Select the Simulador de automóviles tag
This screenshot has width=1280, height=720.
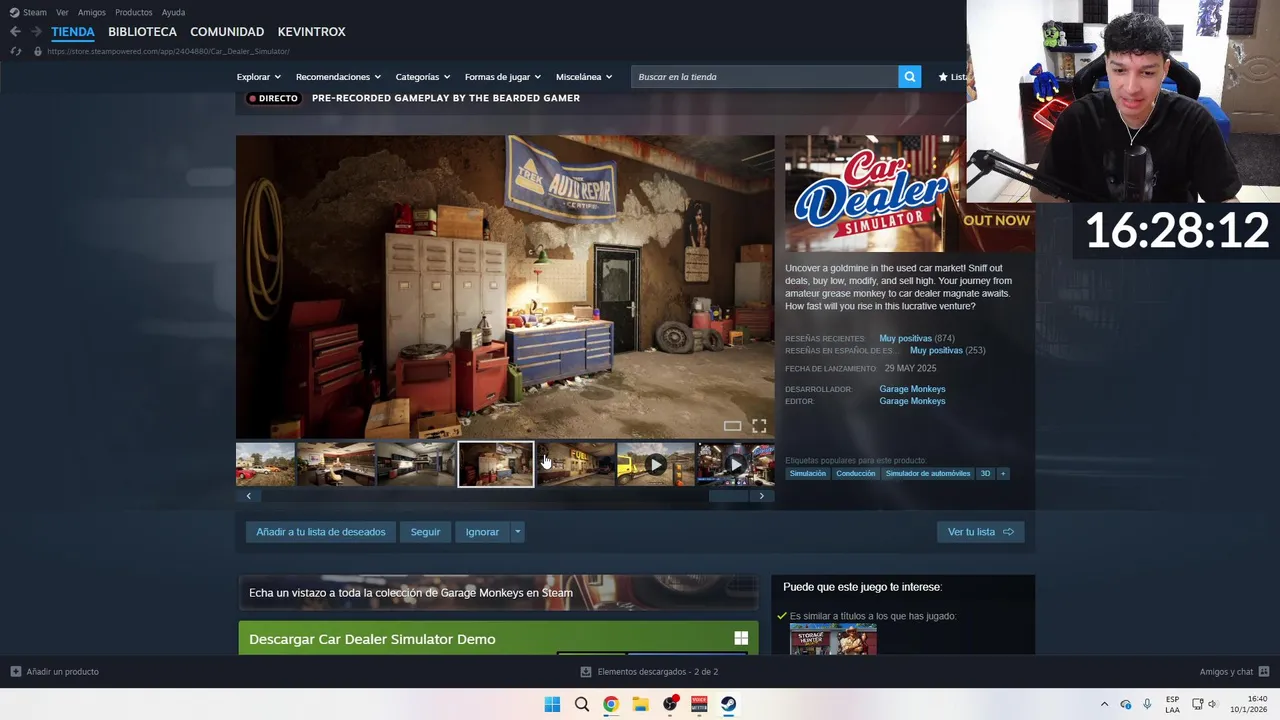click(x=928, y=473)
